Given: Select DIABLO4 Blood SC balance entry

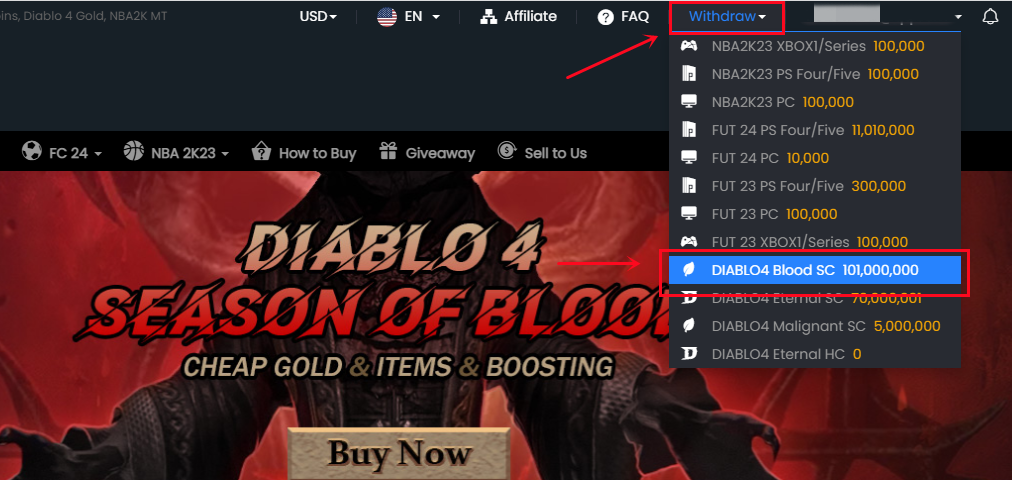Looking at the screenshot, I should click(x=815, y=270).
